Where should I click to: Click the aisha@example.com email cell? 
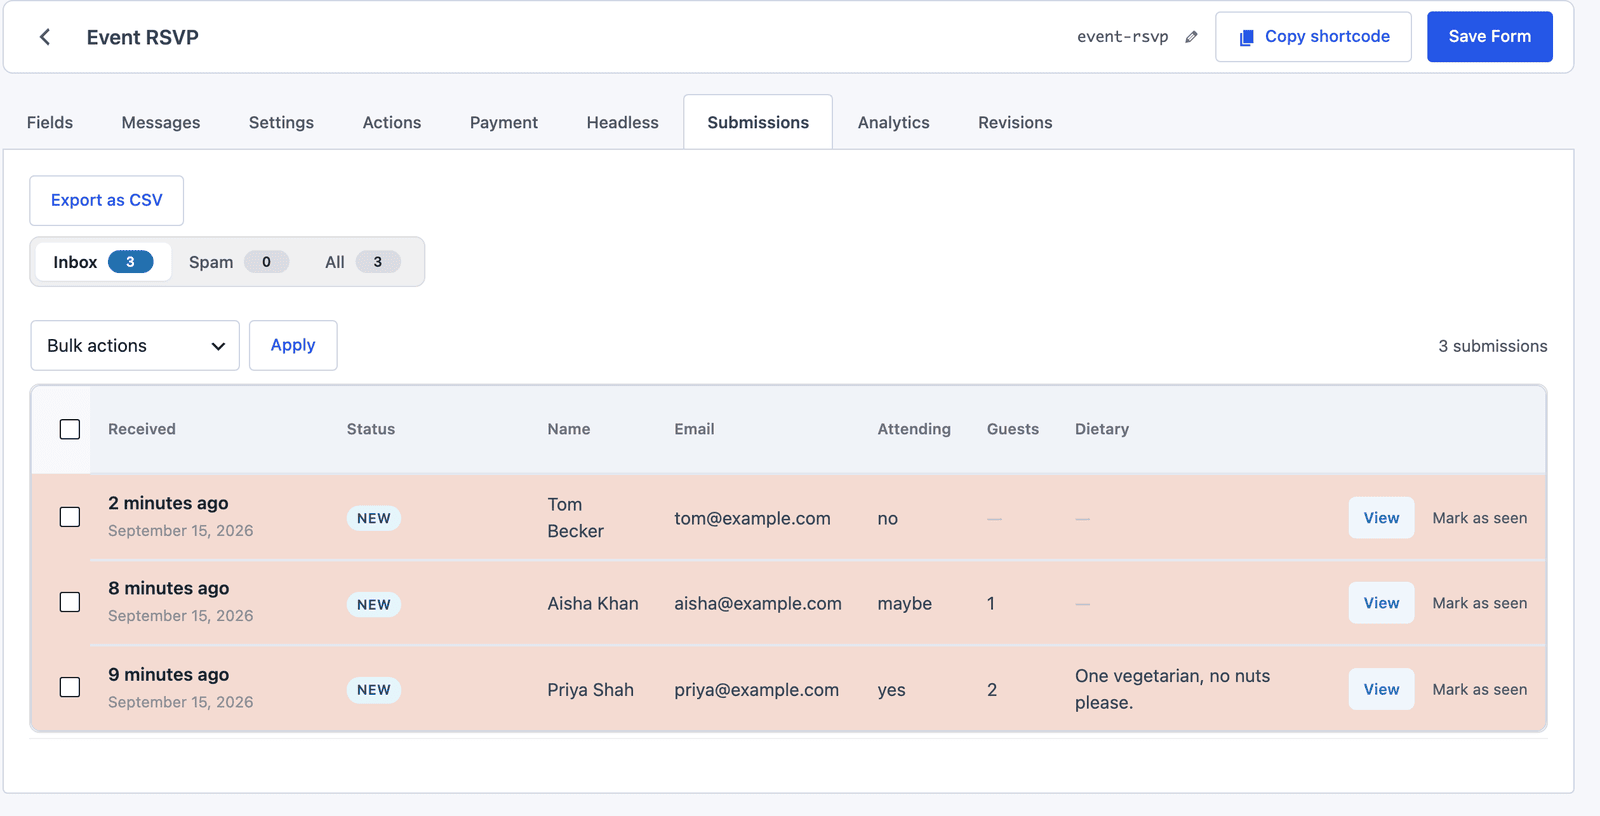[x=758, y=603]
